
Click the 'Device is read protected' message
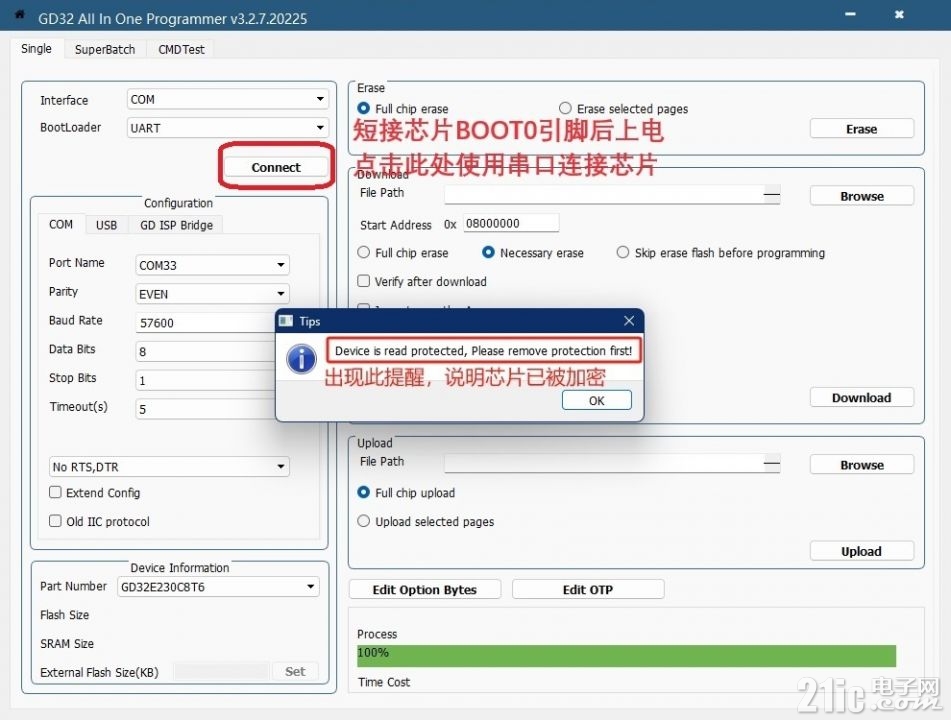pyautogui.click(x=483, y=351)
